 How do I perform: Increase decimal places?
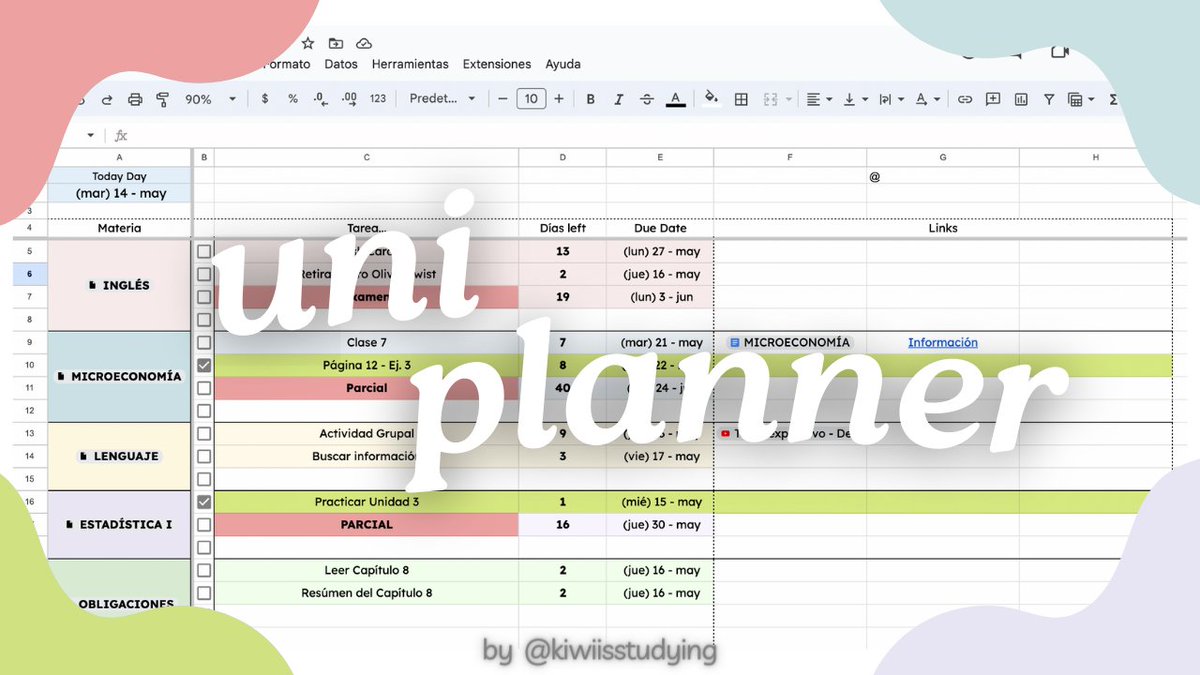point(349,99)
